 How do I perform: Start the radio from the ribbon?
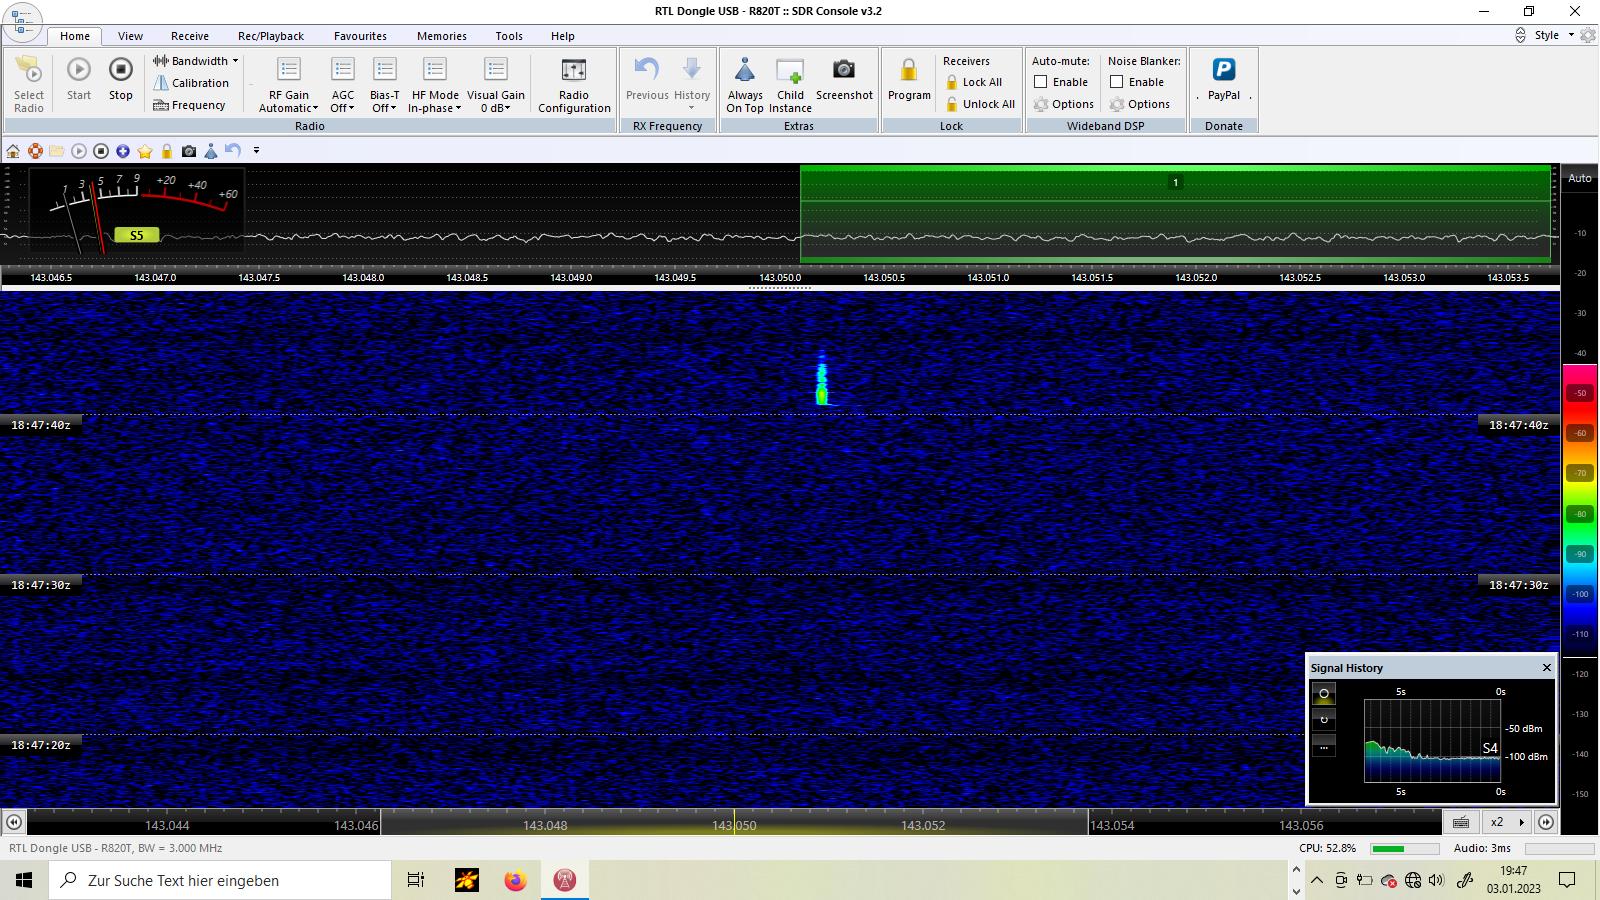(x=79, y=79)
